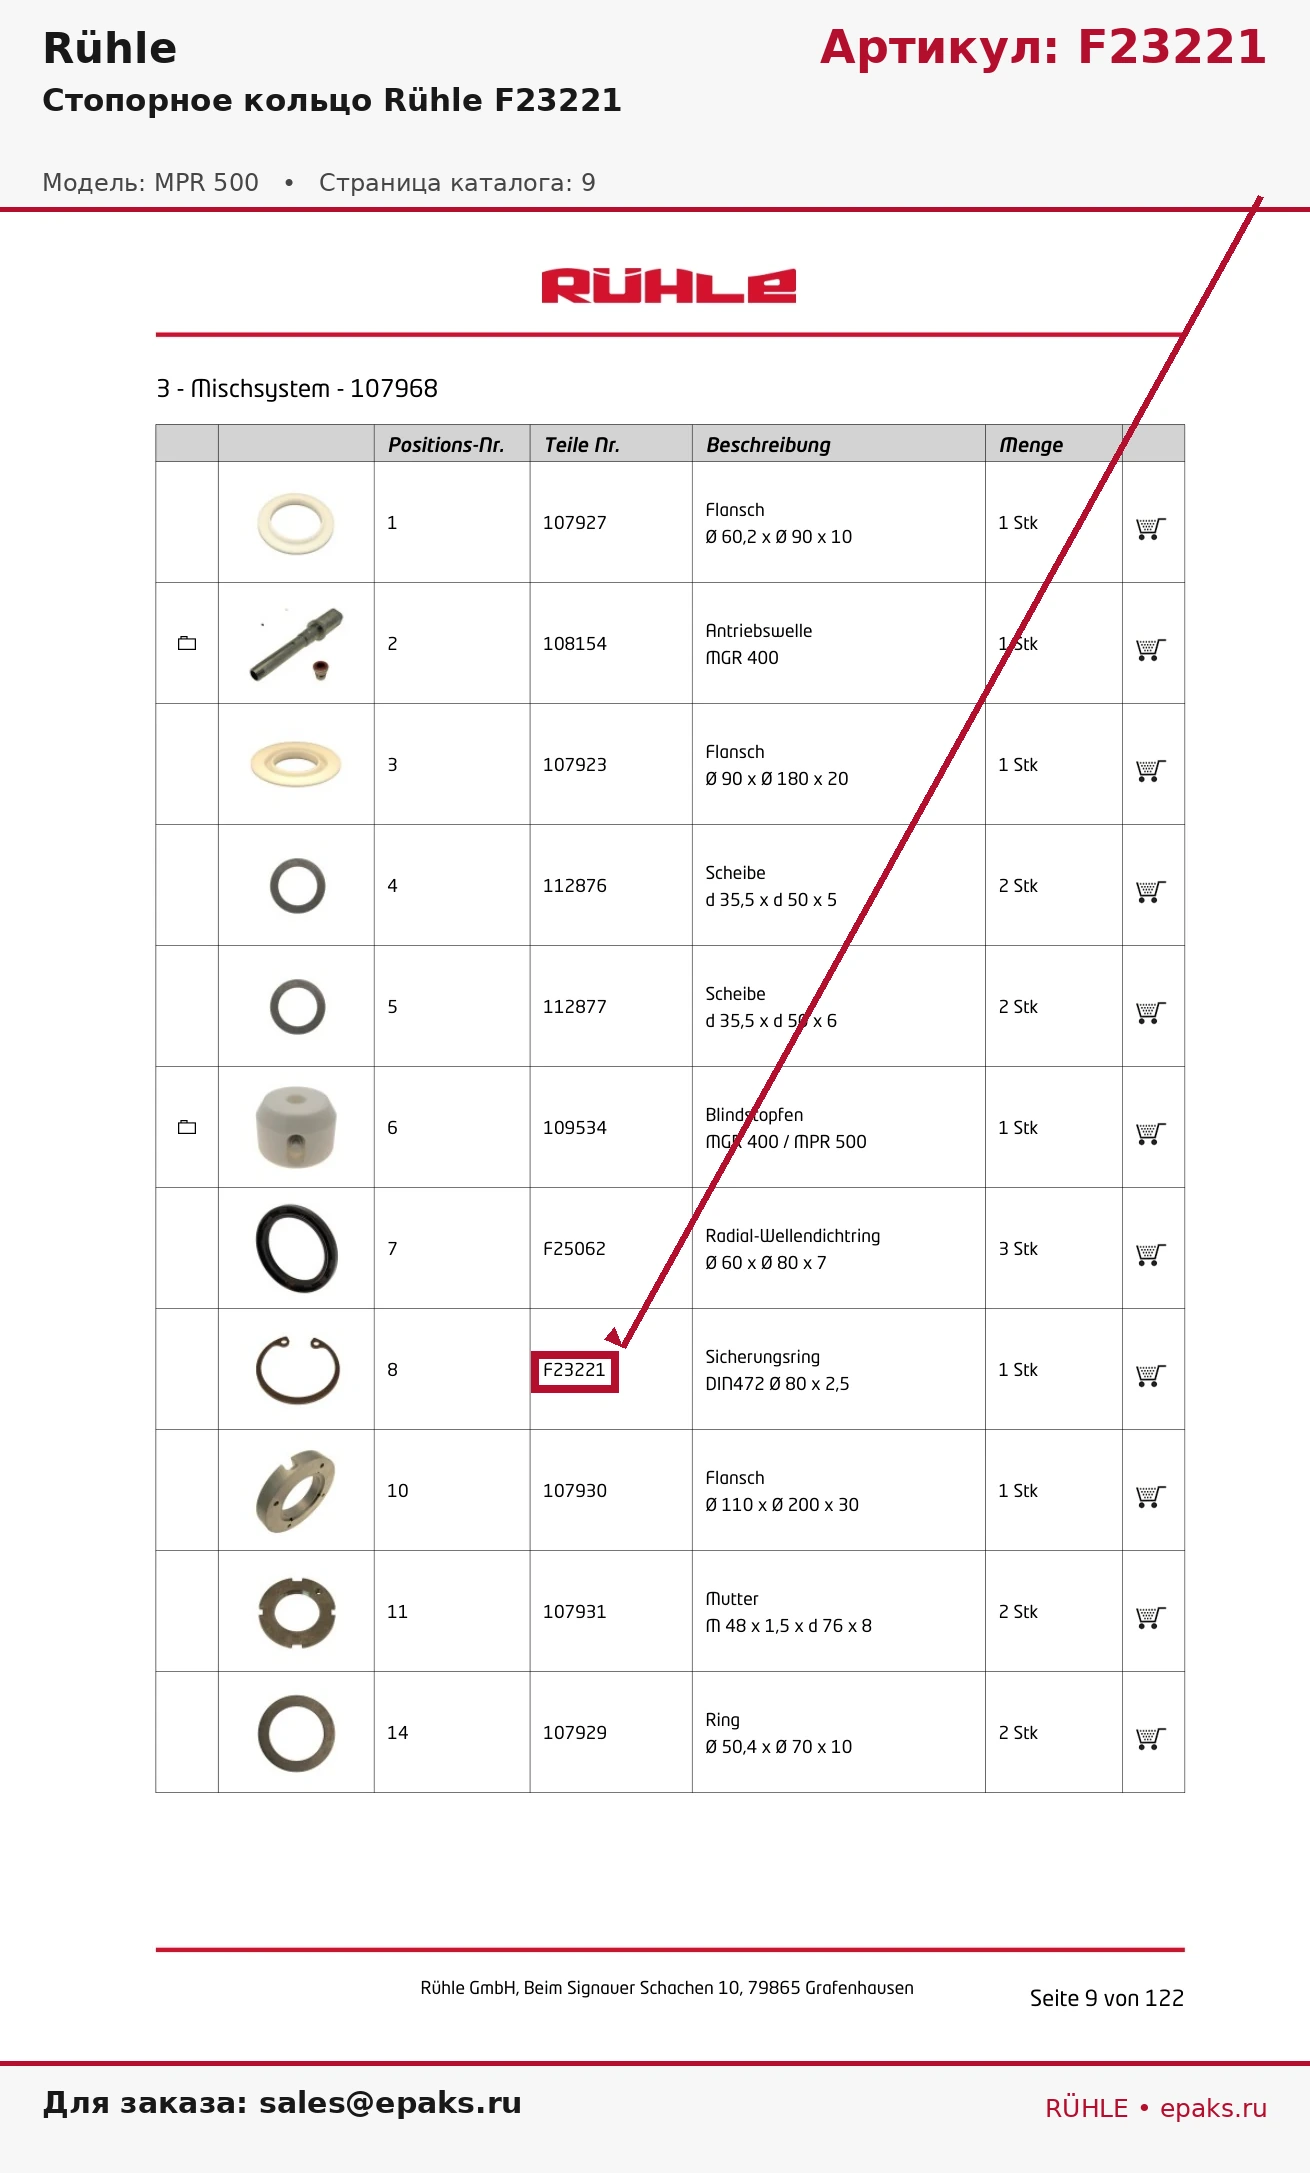Click the Teile Nr. column header

coord(582,445)
